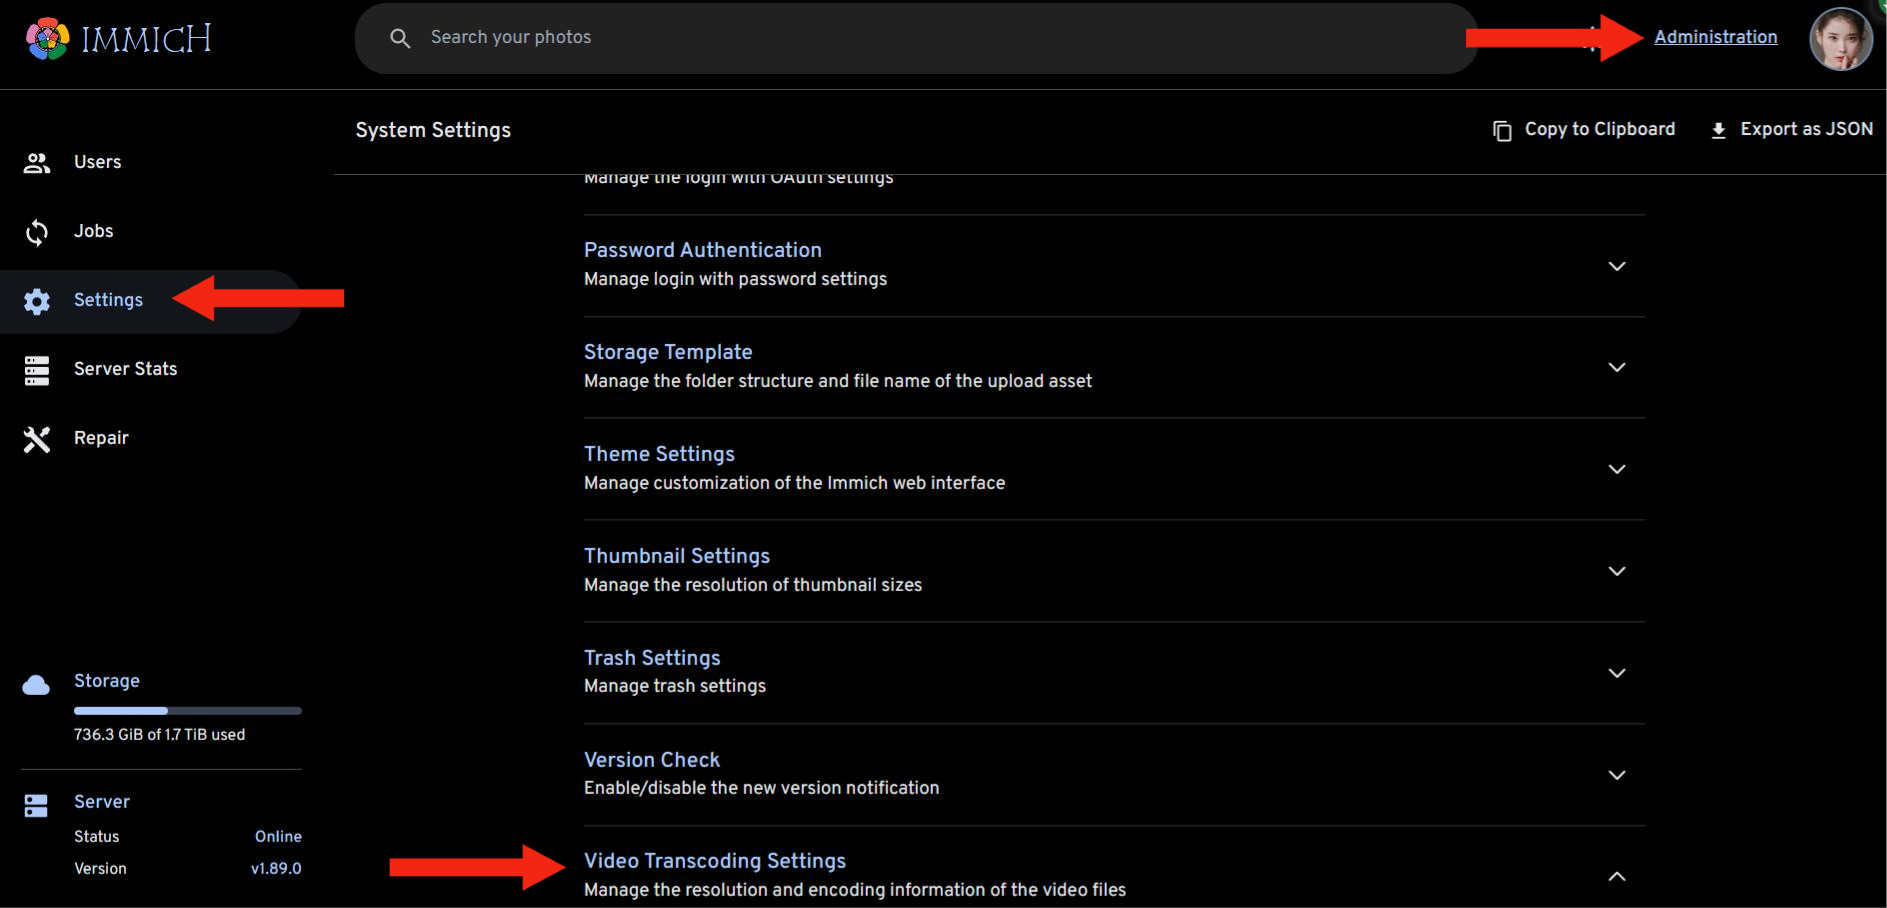Click the Jobs sync icon

37,232
